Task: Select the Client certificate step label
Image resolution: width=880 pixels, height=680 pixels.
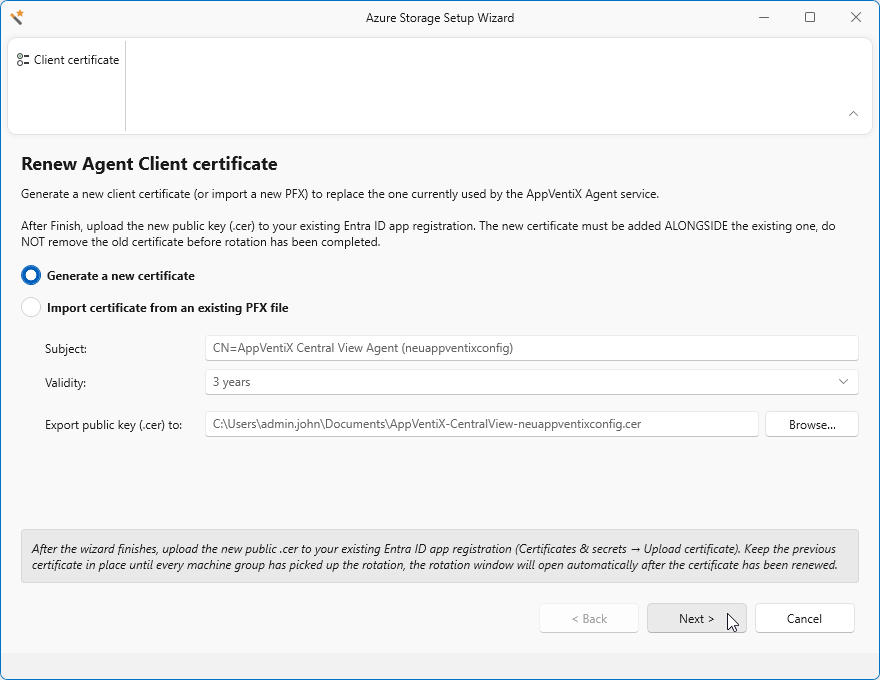Action: click(76, 60)
